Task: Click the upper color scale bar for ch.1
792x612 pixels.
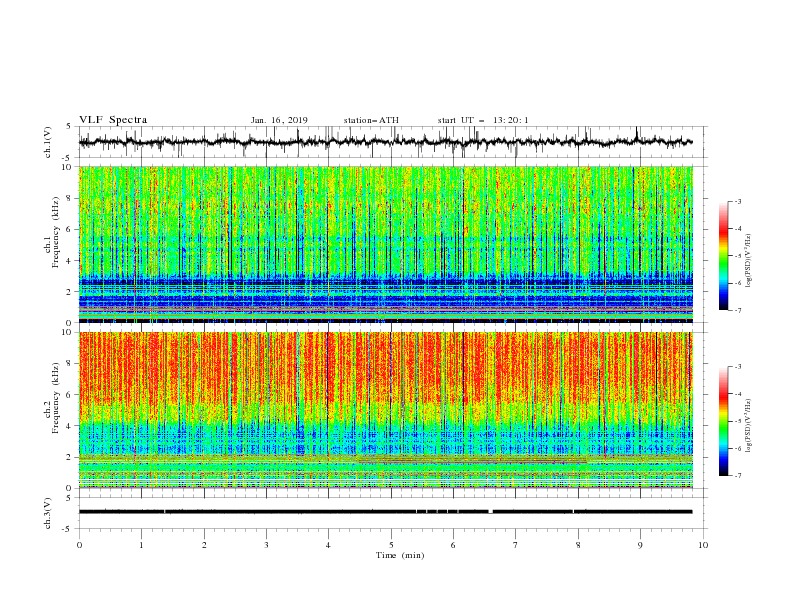Action: [x=723, y=256]
